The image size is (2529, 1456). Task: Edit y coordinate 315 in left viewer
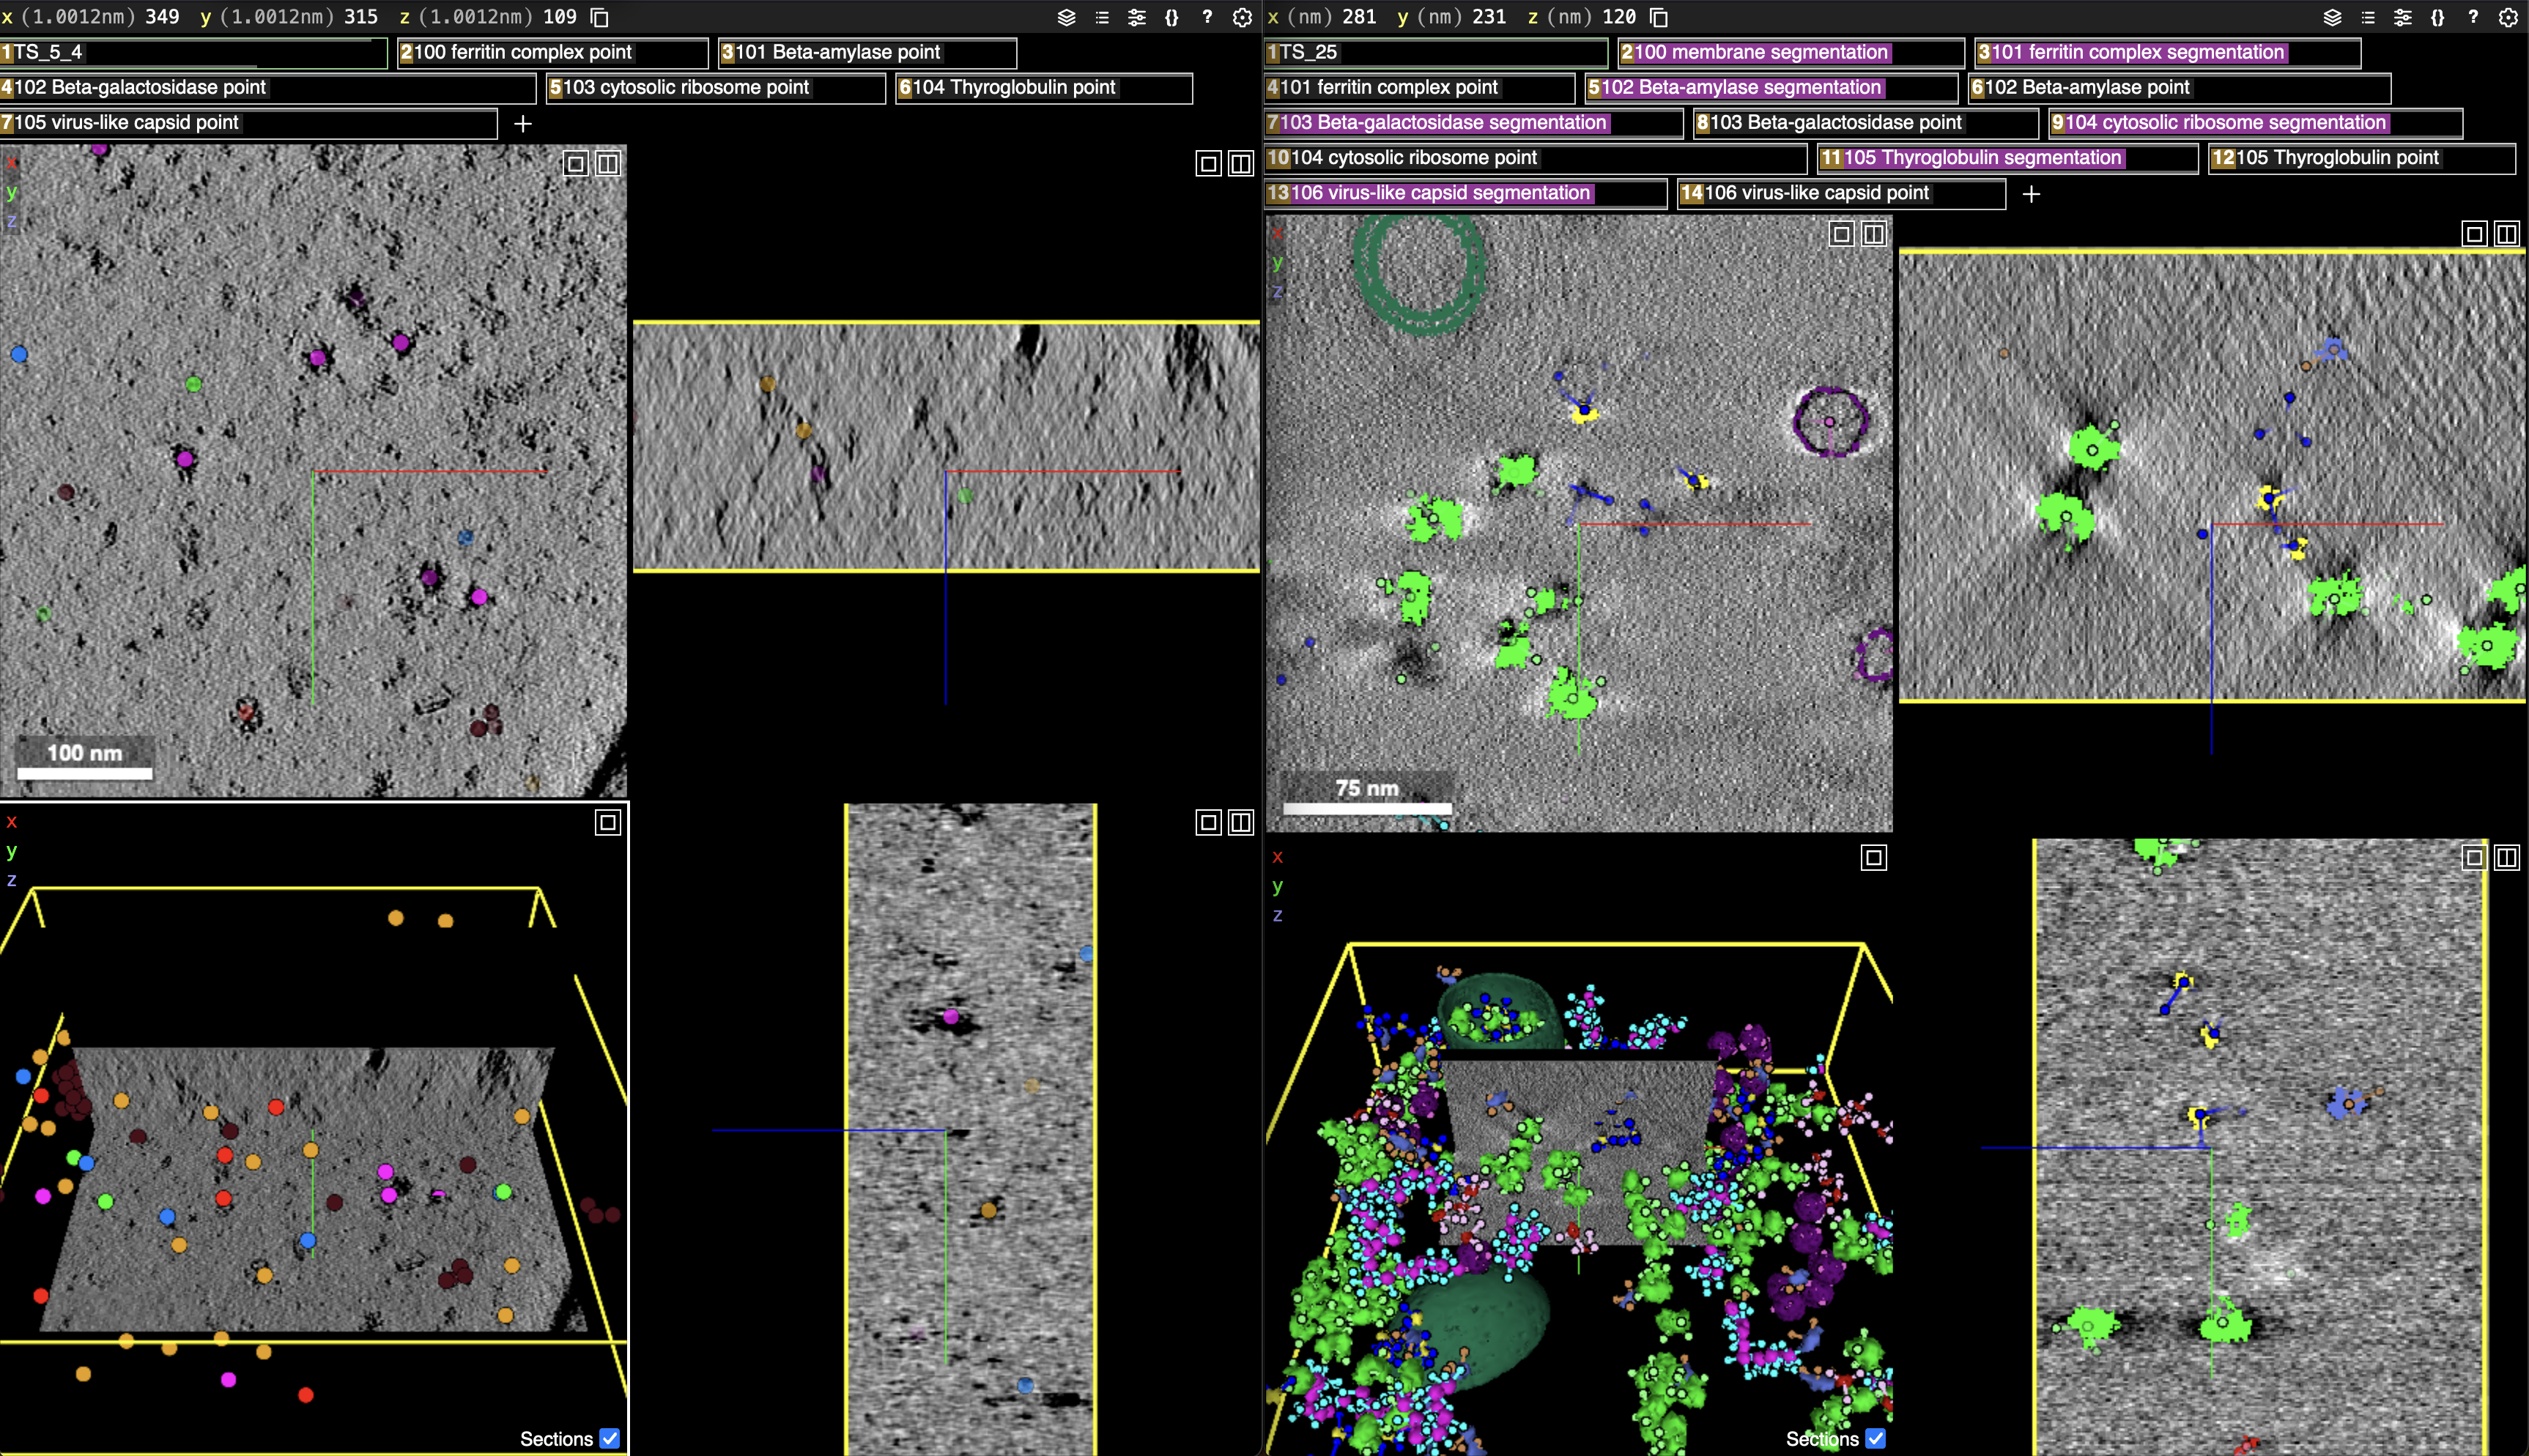[x=361, y=17]
